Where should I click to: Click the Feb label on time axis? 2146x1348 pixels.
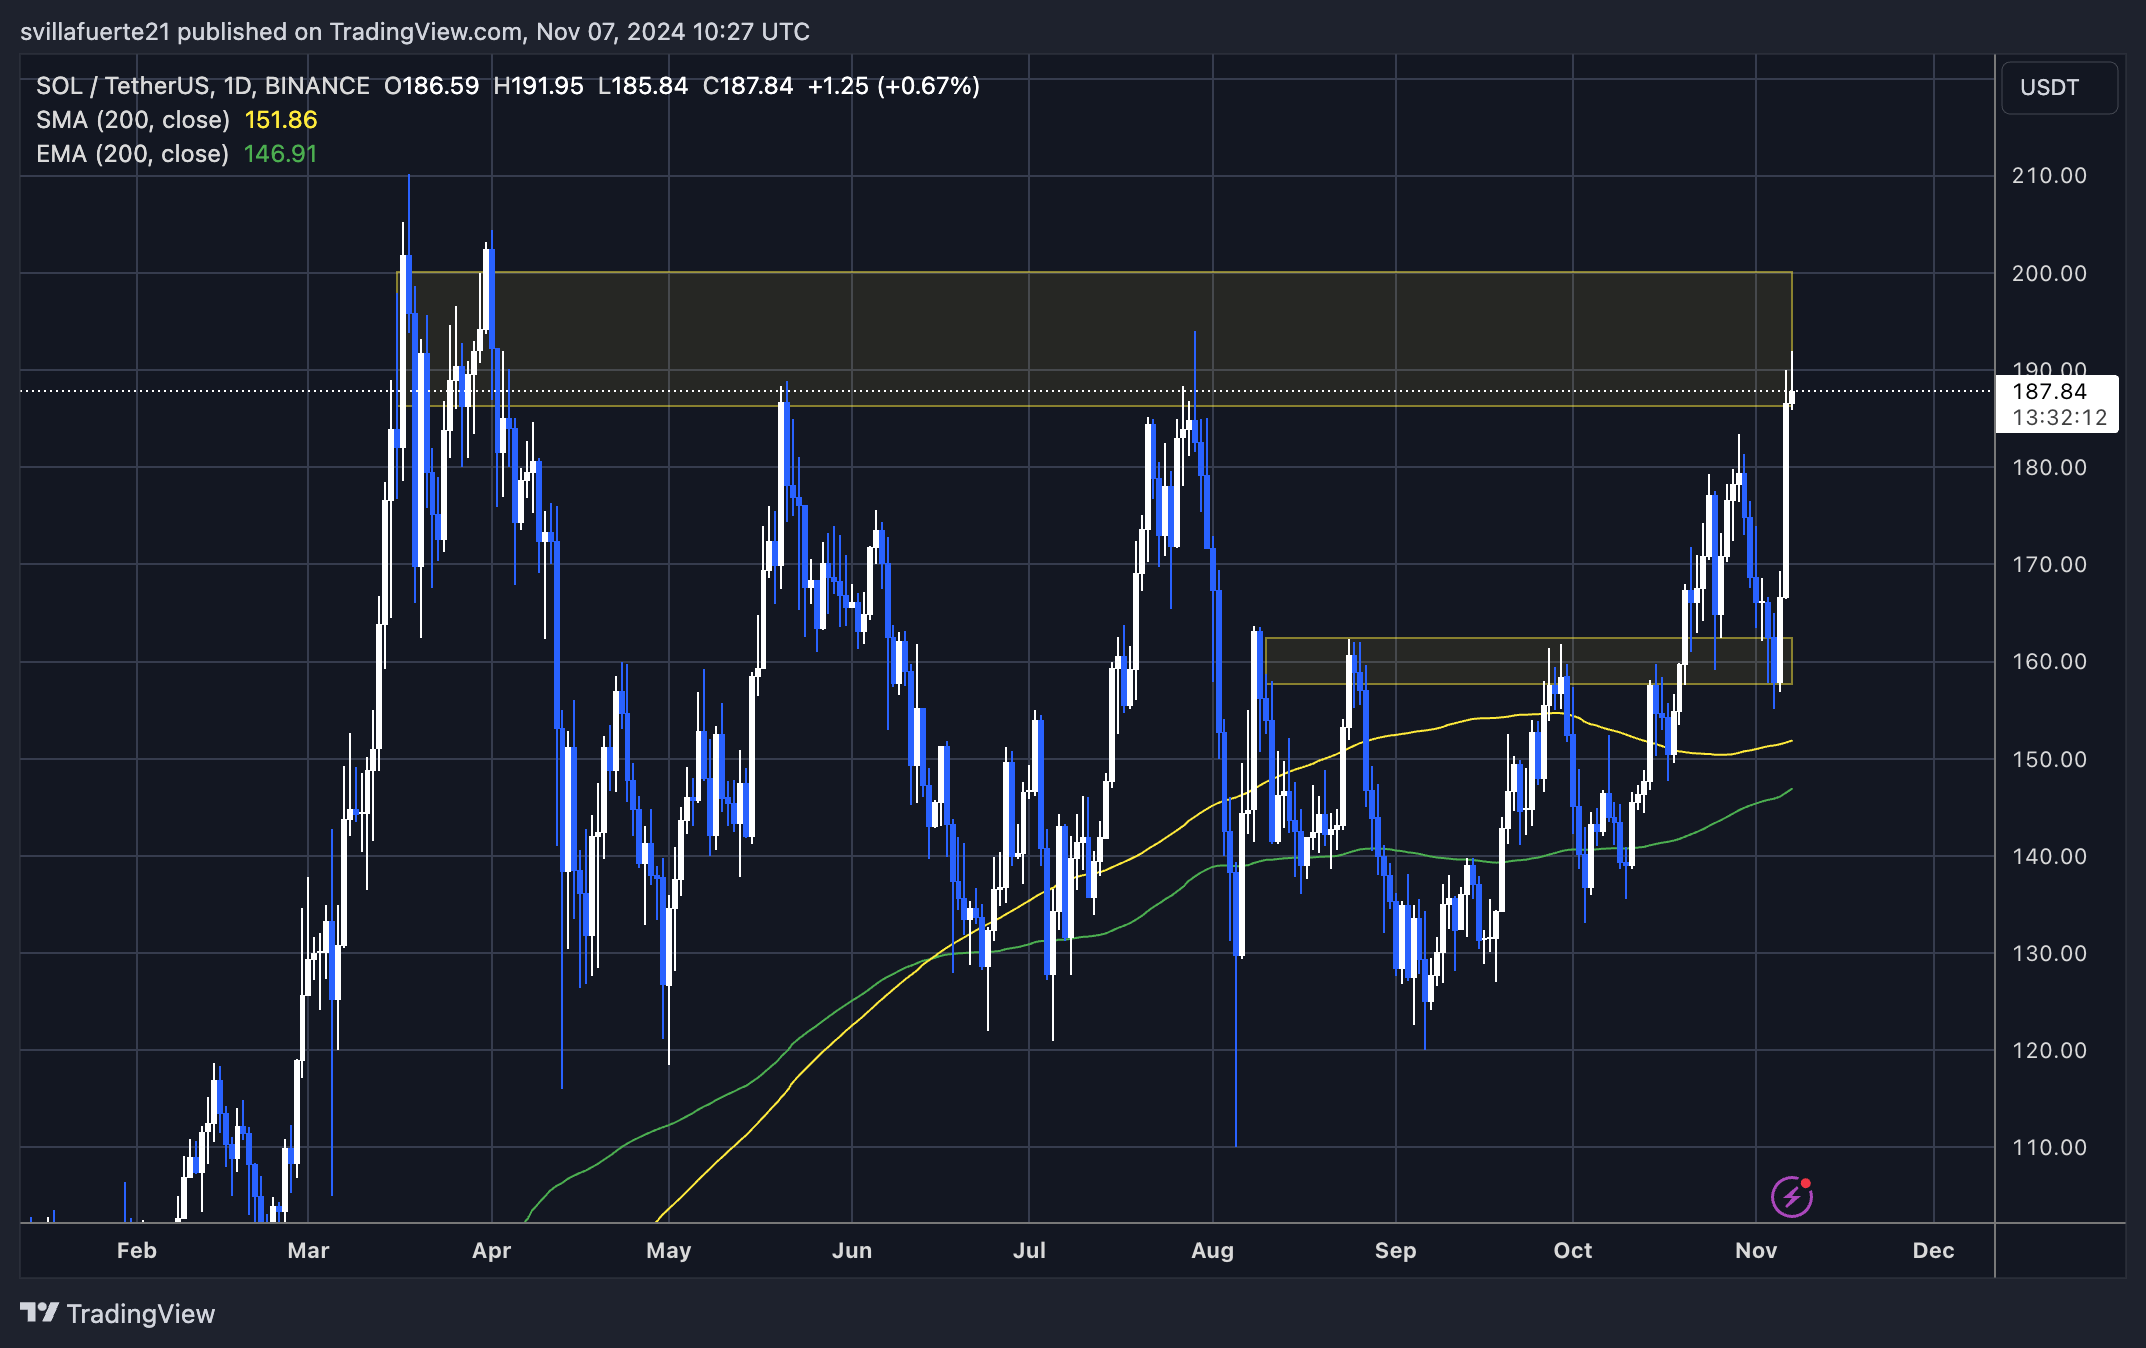pos(137,1250)
